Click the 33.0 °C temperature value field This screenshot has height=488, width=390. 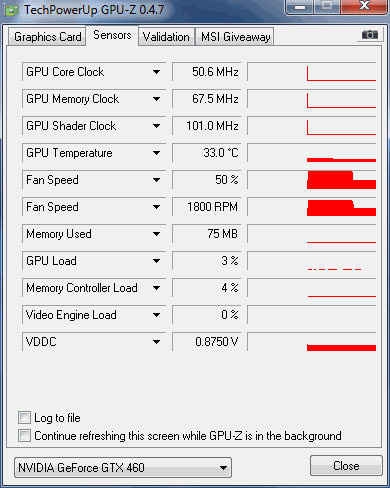pyautogui.click(x=207, y=153)
